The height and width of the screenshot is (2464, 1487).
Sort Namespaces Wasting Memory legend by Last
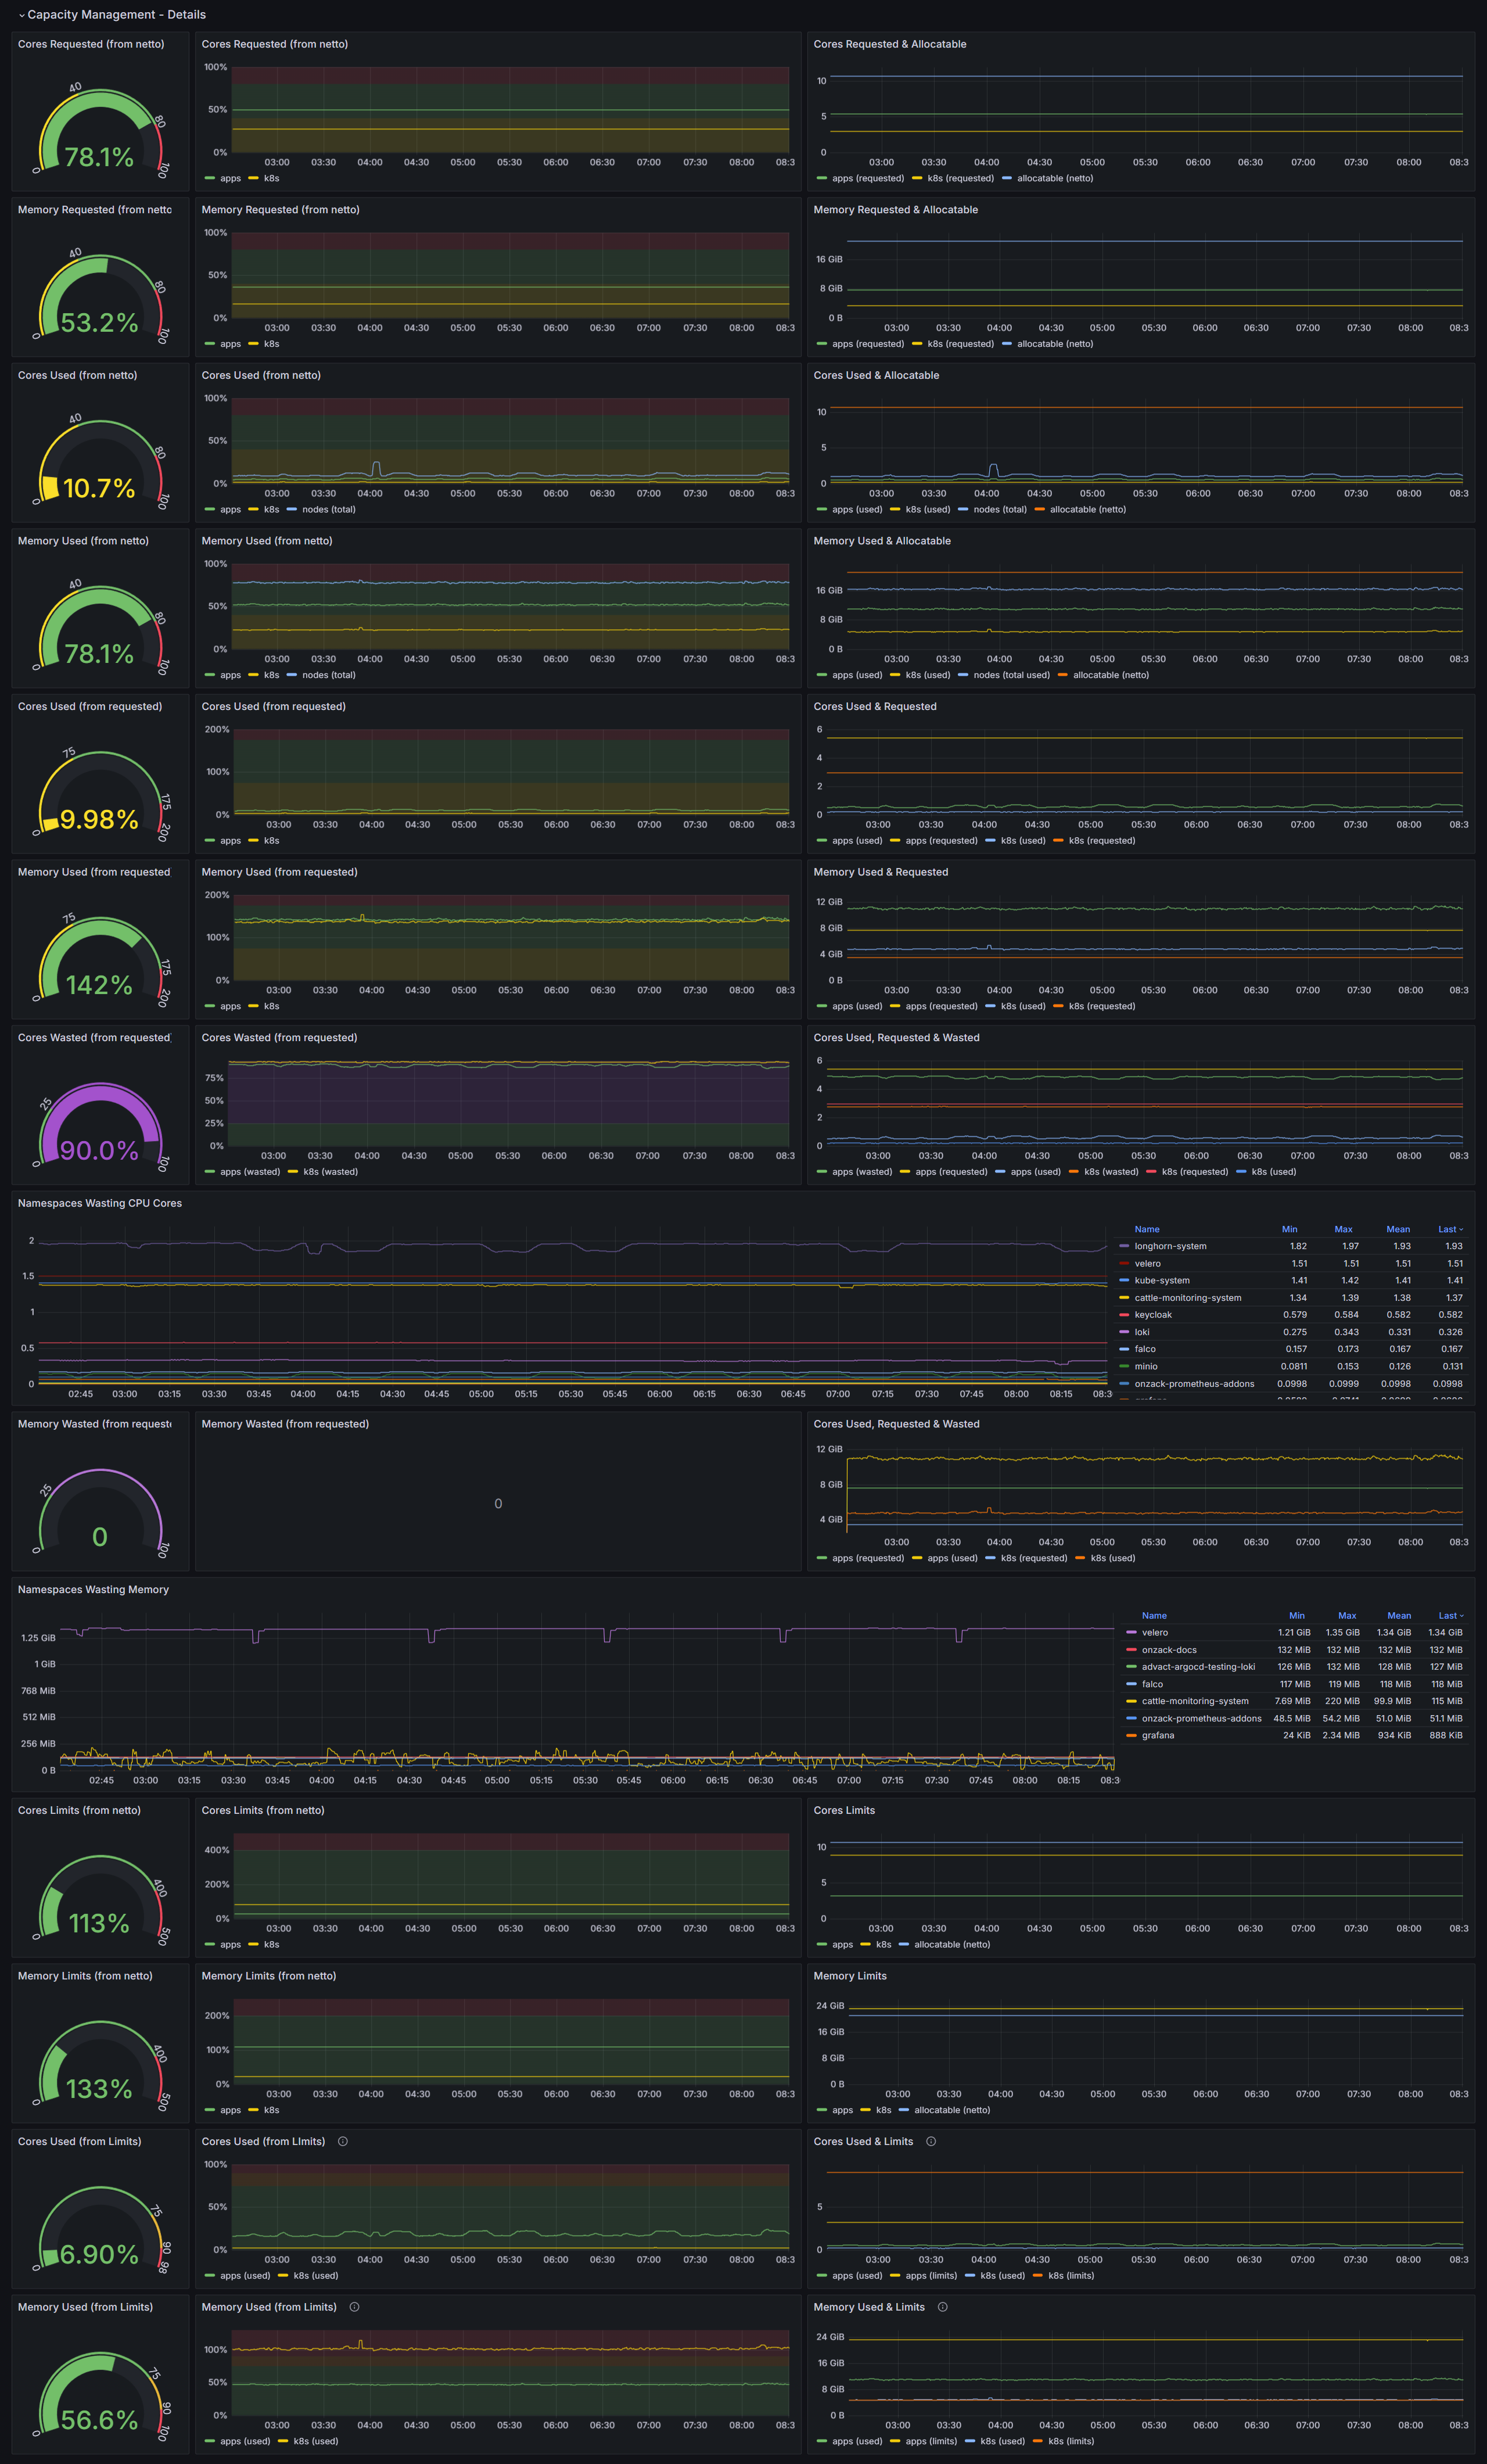tap(1448, 1615)
